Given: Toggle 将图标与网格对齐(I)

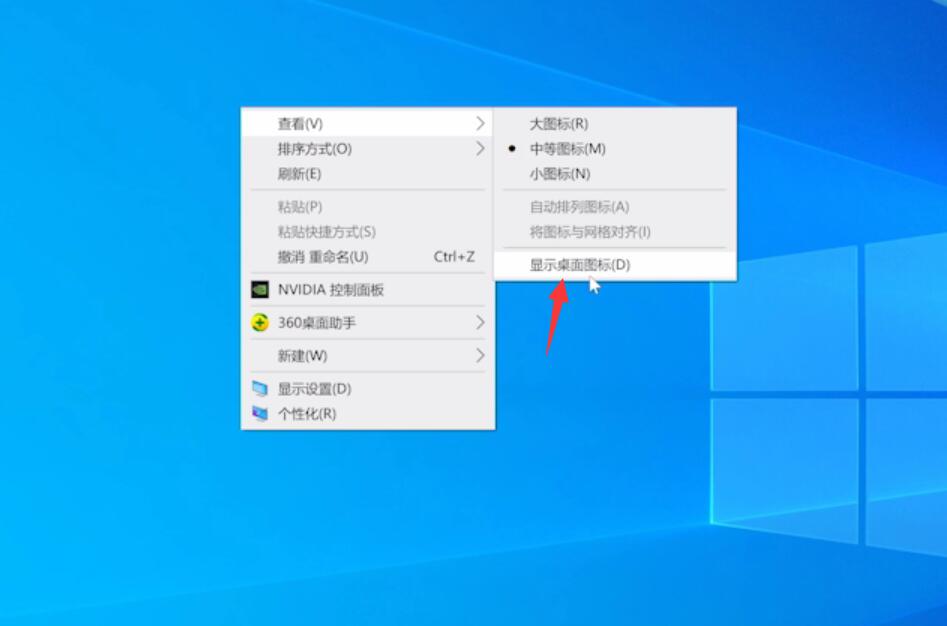Looking at the screenshot, I should (x=615, y=232).
